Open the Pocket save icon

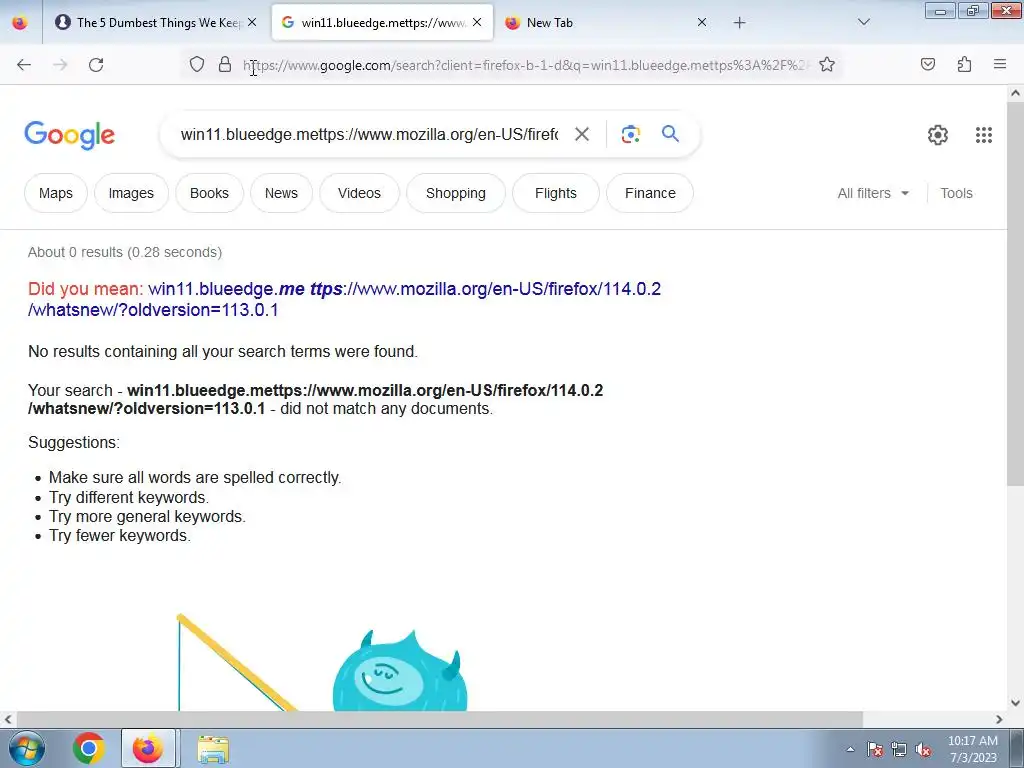pyautogui.click(x=927, y=64)
